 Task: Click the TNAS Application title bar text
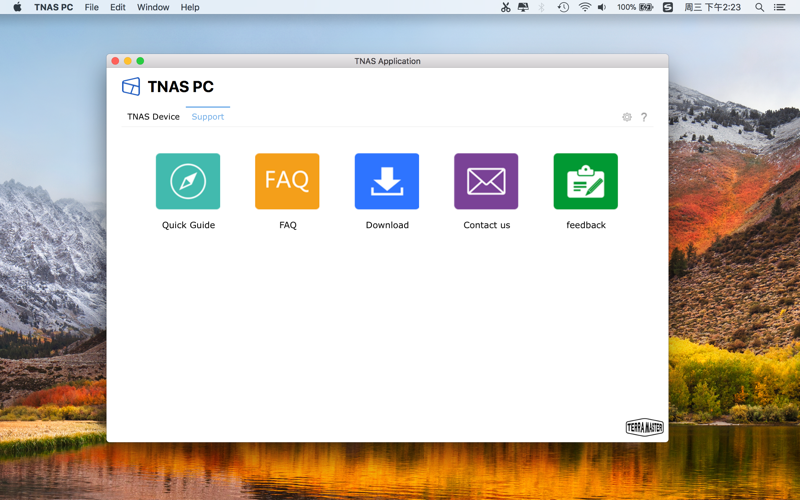387,61
